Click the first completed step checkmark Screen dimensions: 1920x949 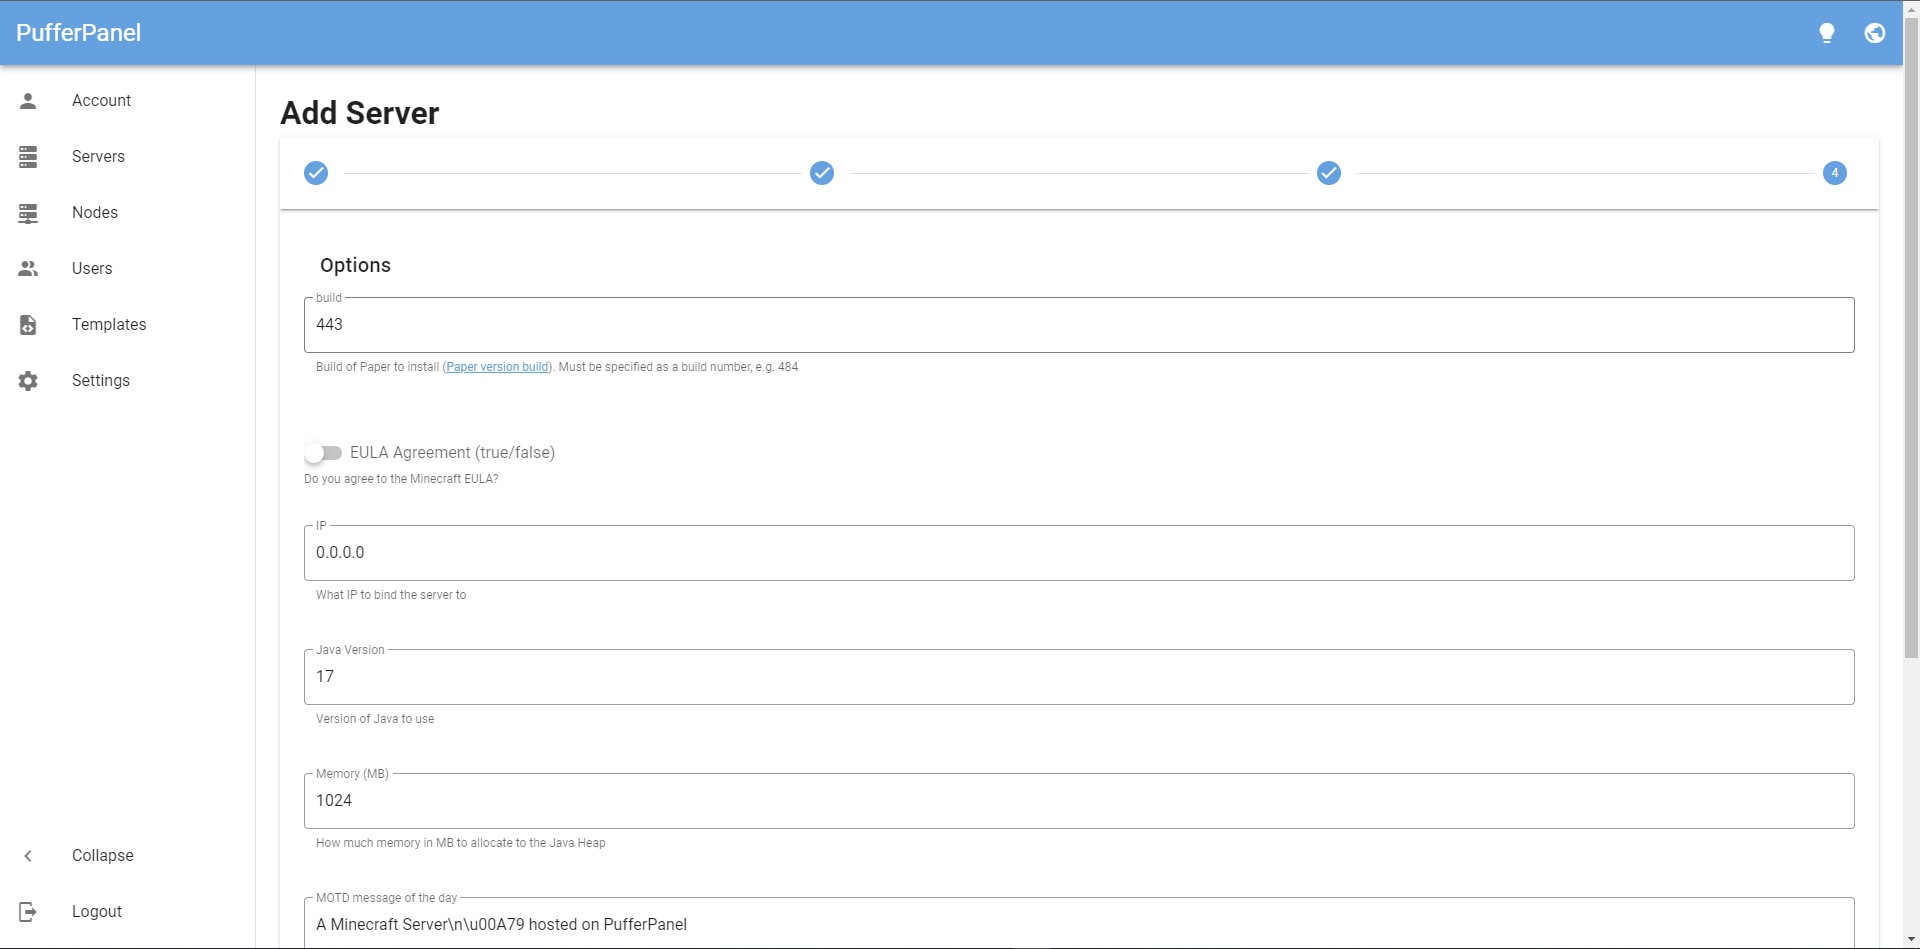click(316, 173)
